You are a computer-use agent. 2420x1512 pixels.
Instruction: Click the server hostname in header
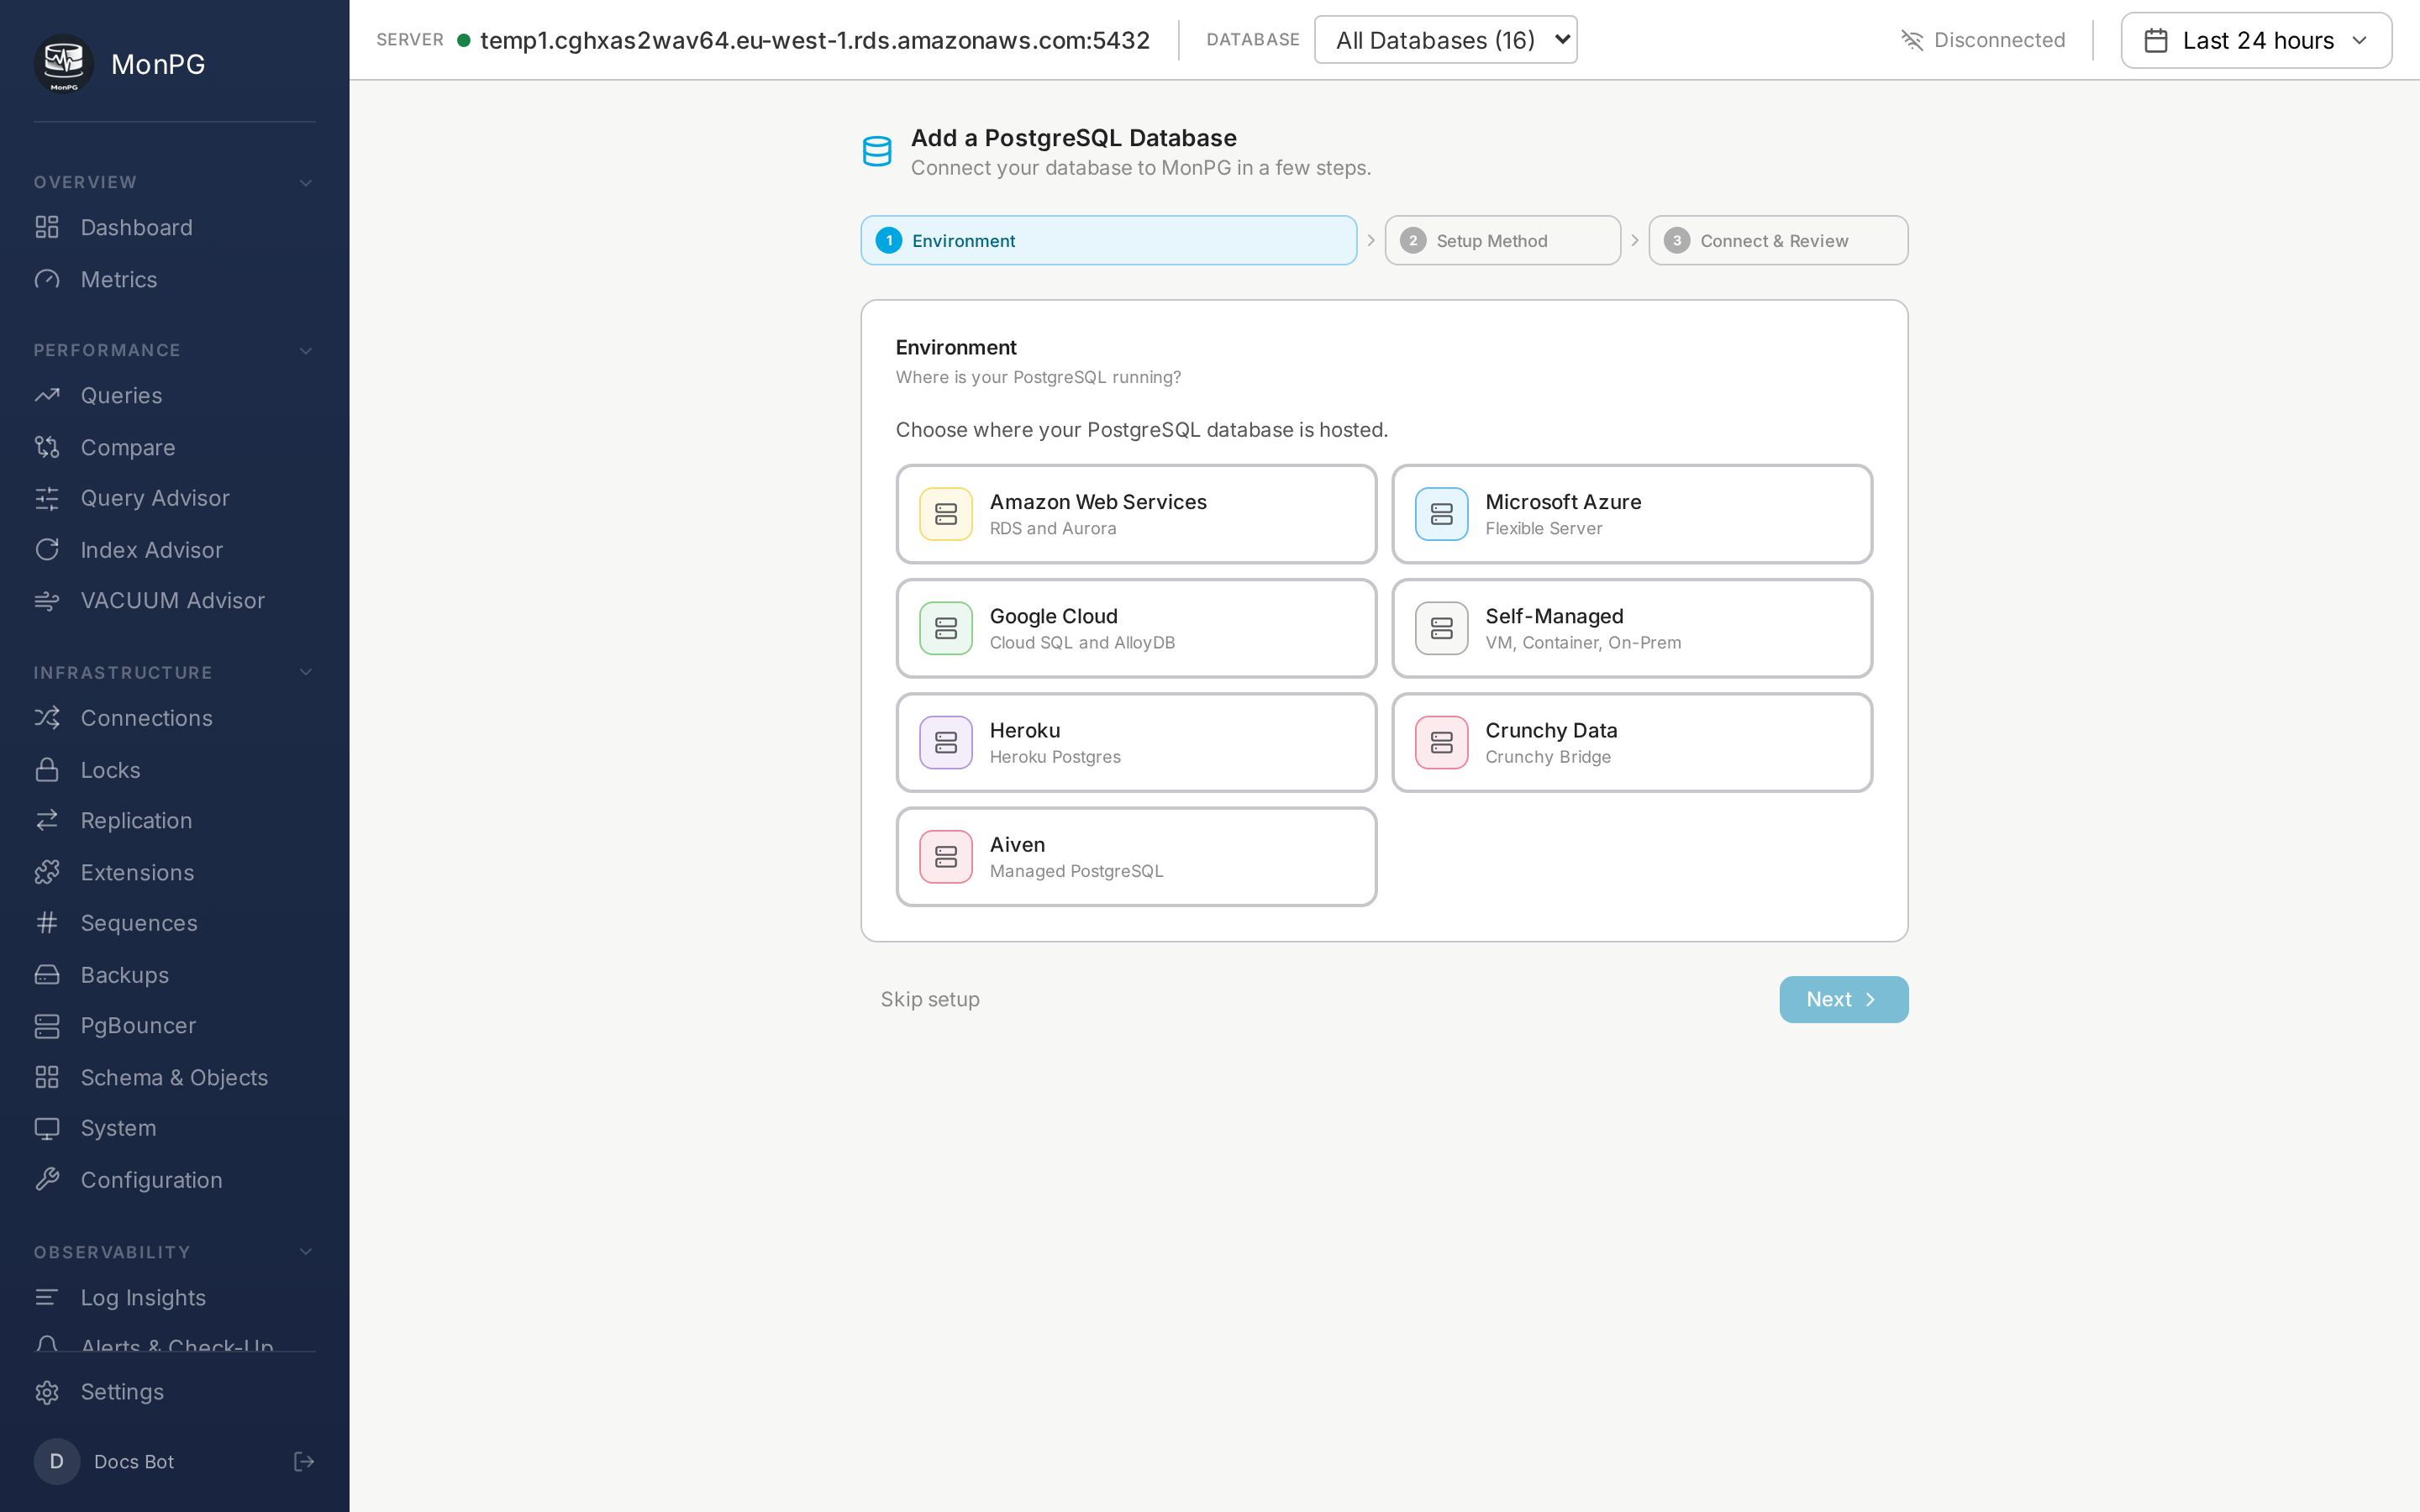coord(815,40)
